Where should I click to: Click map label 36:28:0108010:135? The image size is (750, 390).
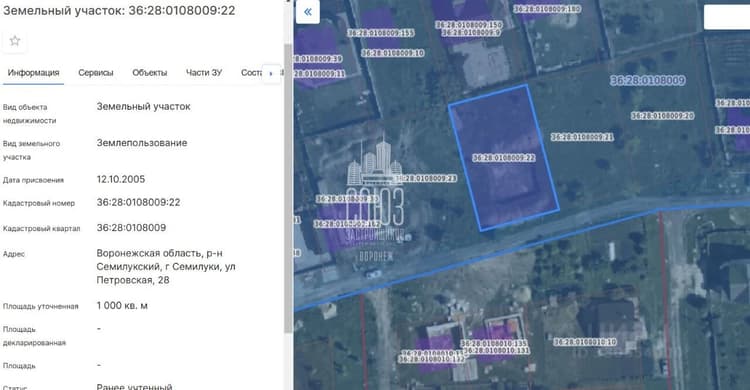(x=494, y=343)
